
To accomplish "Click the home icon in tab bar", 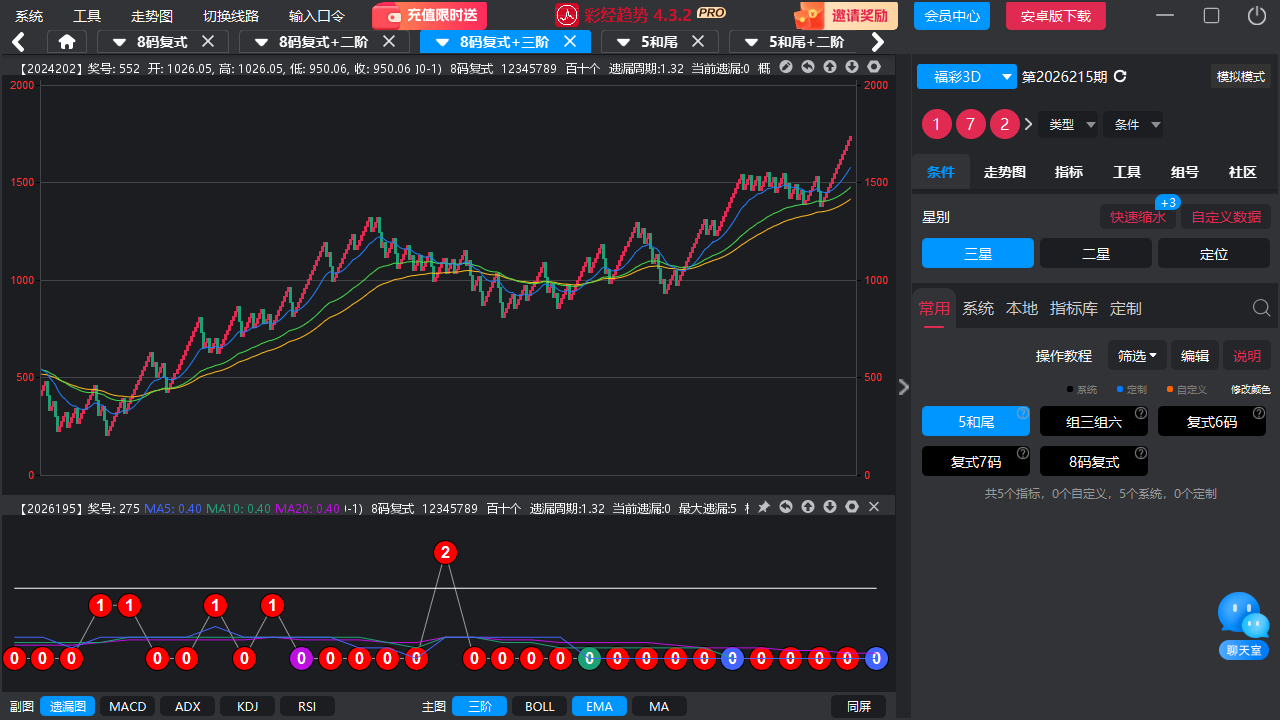I will pyautogui.click(x=67, y=42).
